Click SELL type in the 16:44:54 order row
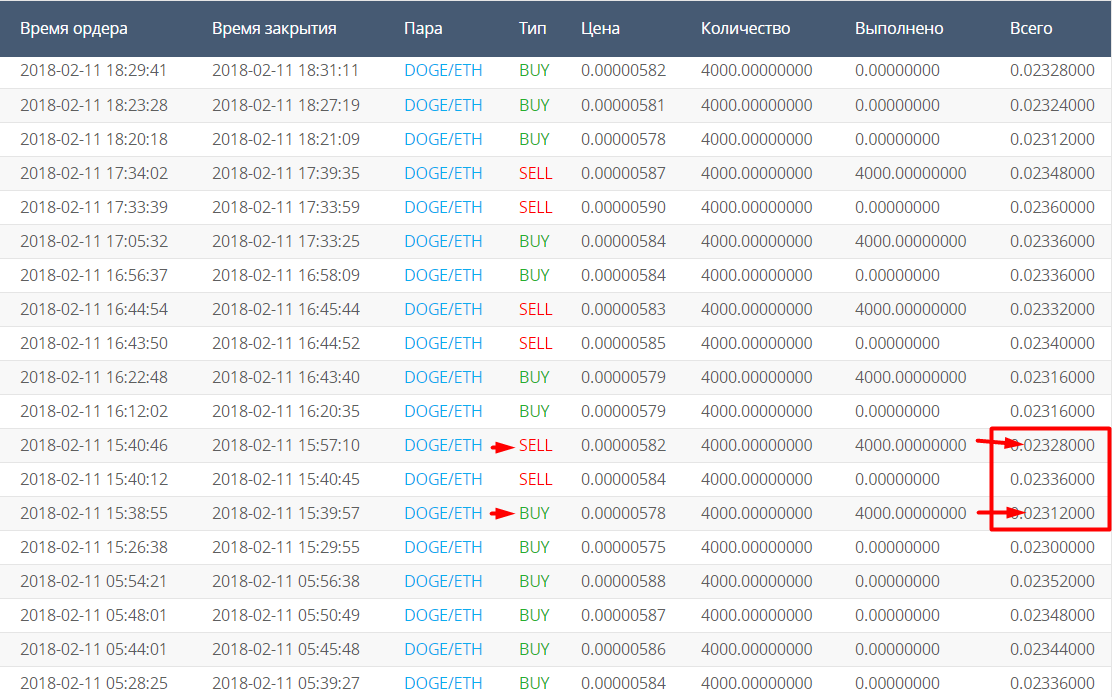 535,309
